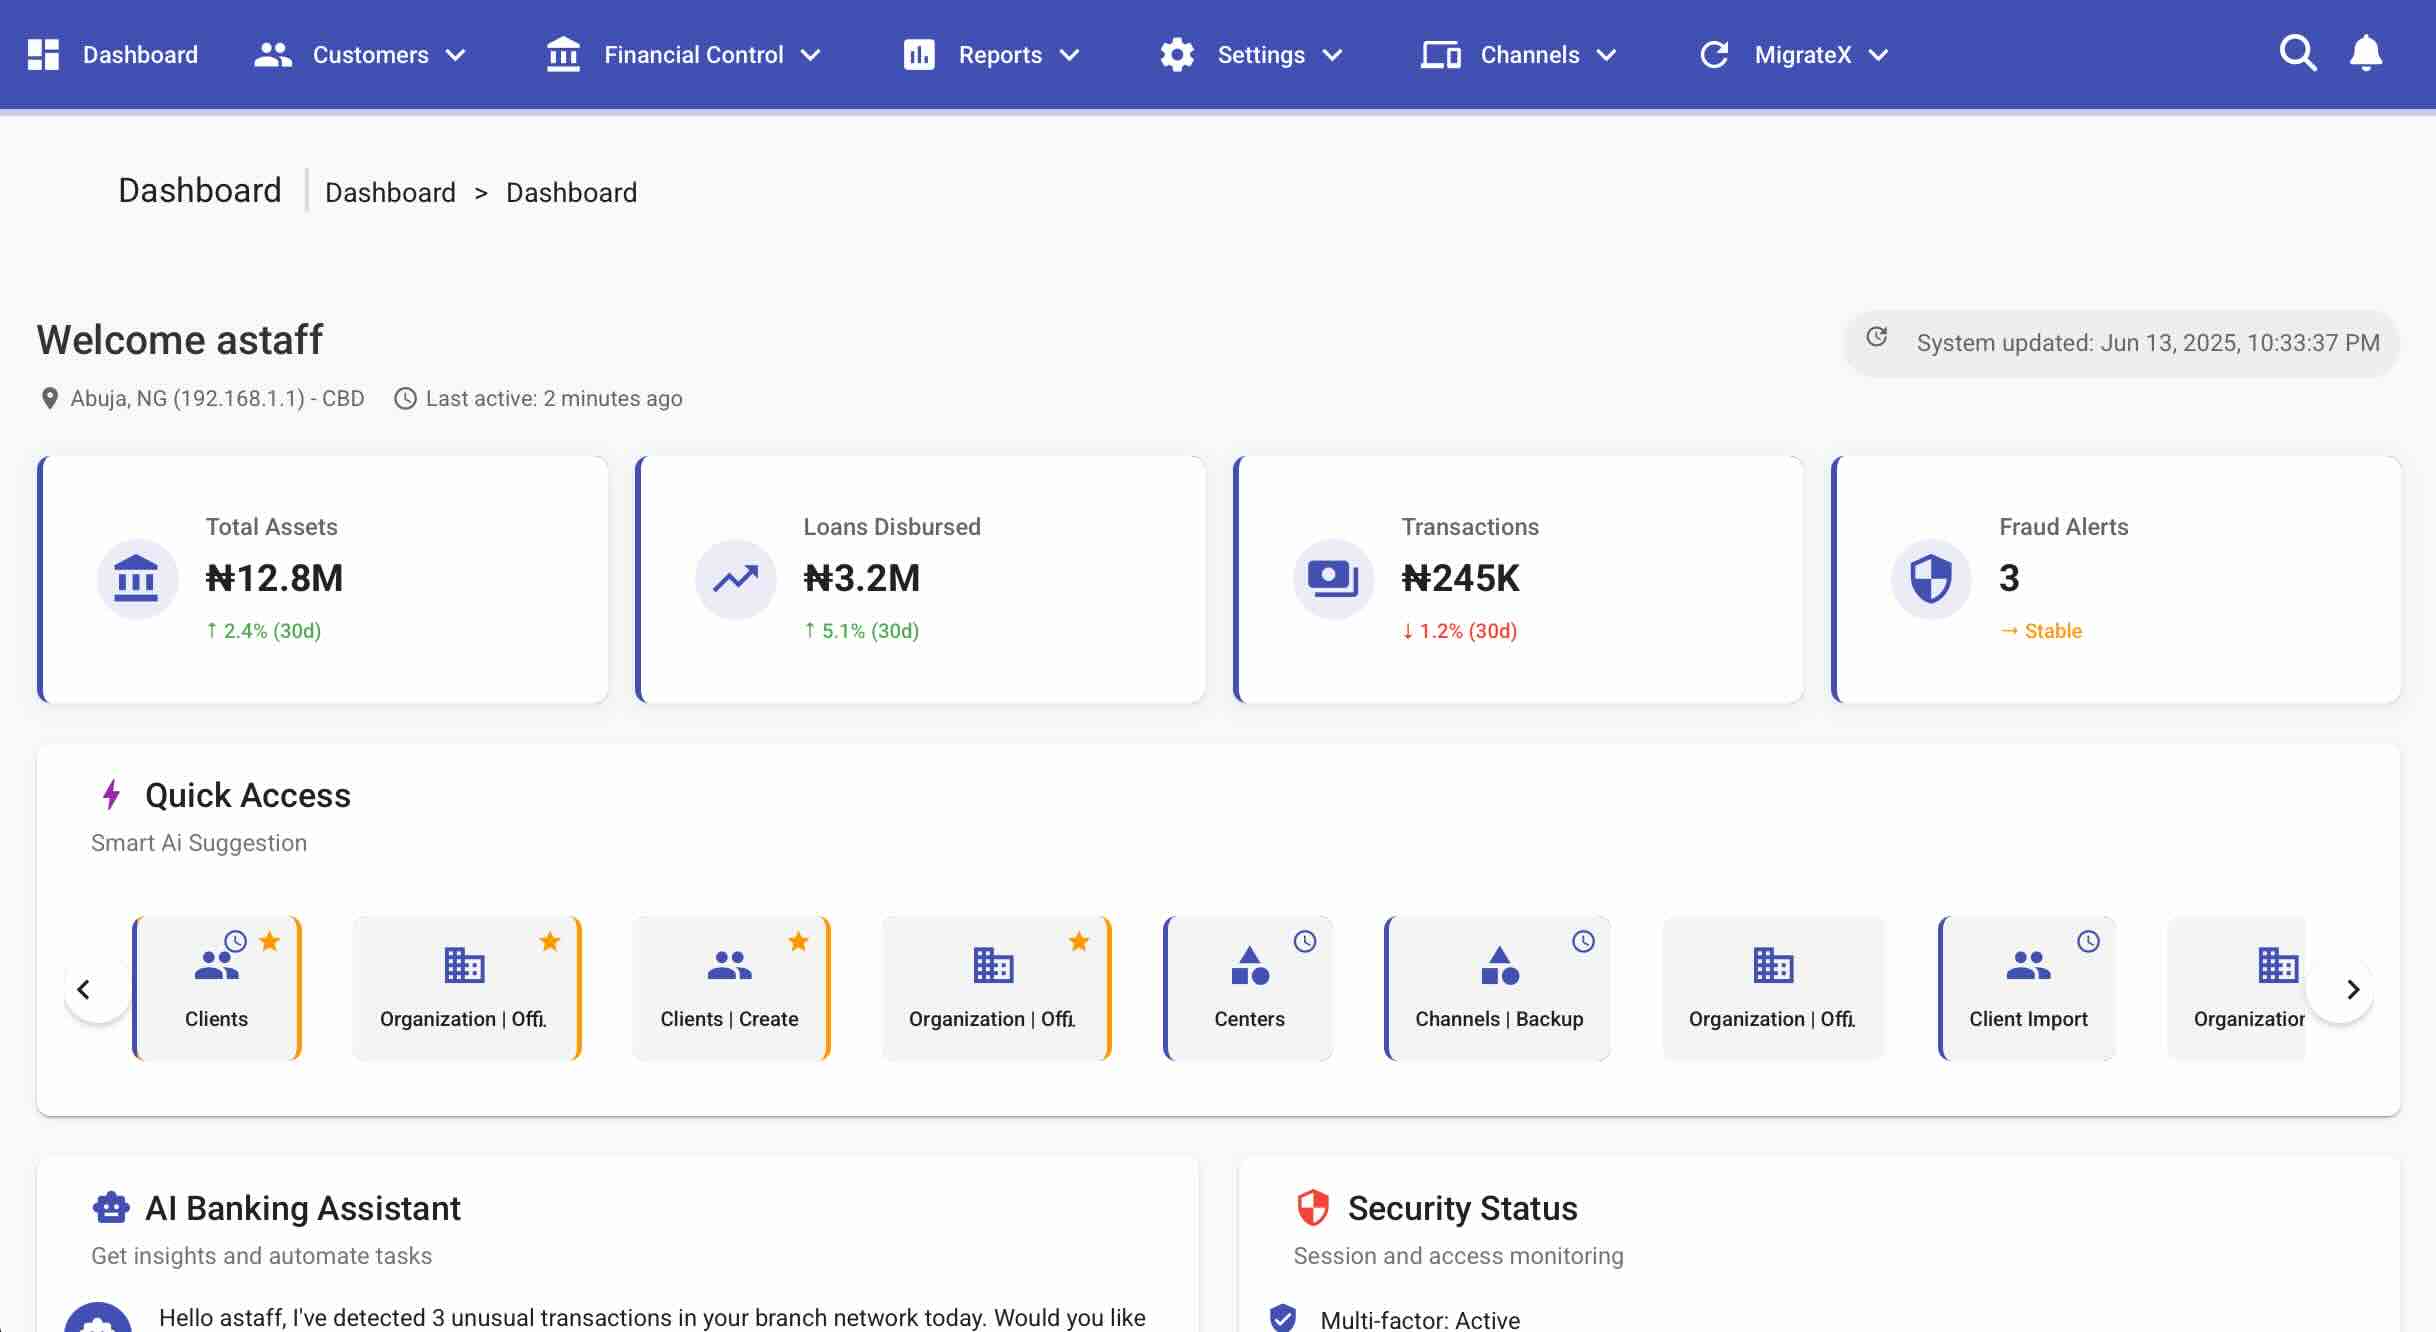Image resolution: width=2436 pixels, height=1332 pixels.
Task: Click 'Multi-factor: Active' status text
Action: (1420, 1319)
